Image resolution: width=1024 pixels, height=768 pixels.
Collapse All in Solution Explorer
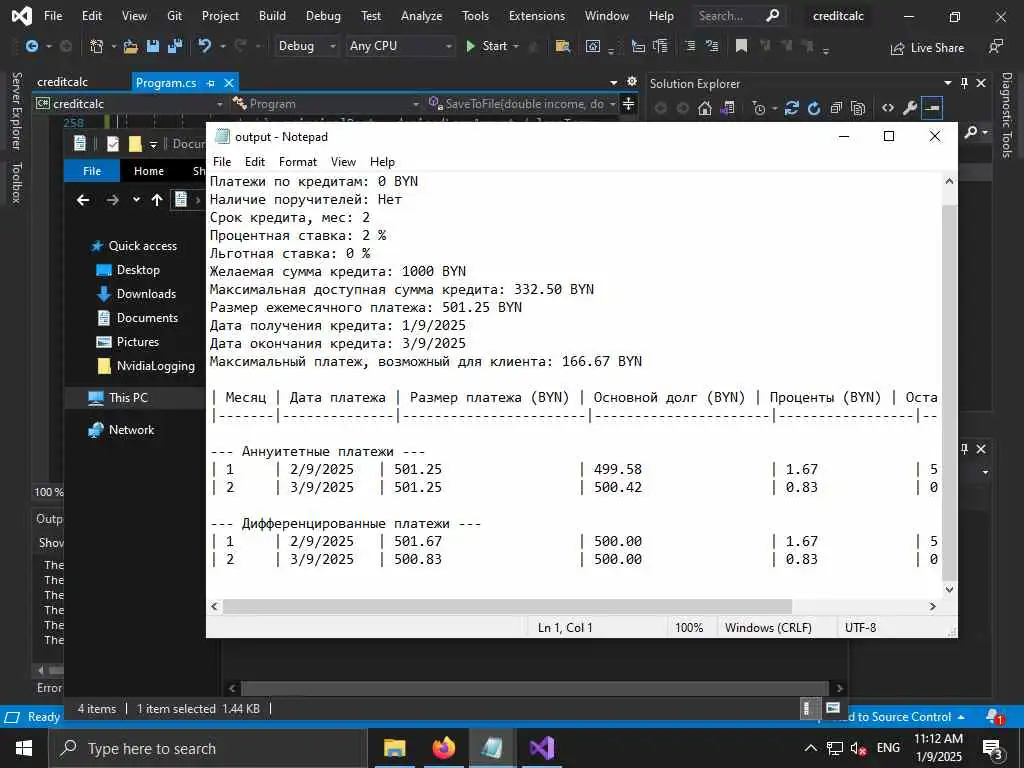pyautogui.click(x=836, y=108)
